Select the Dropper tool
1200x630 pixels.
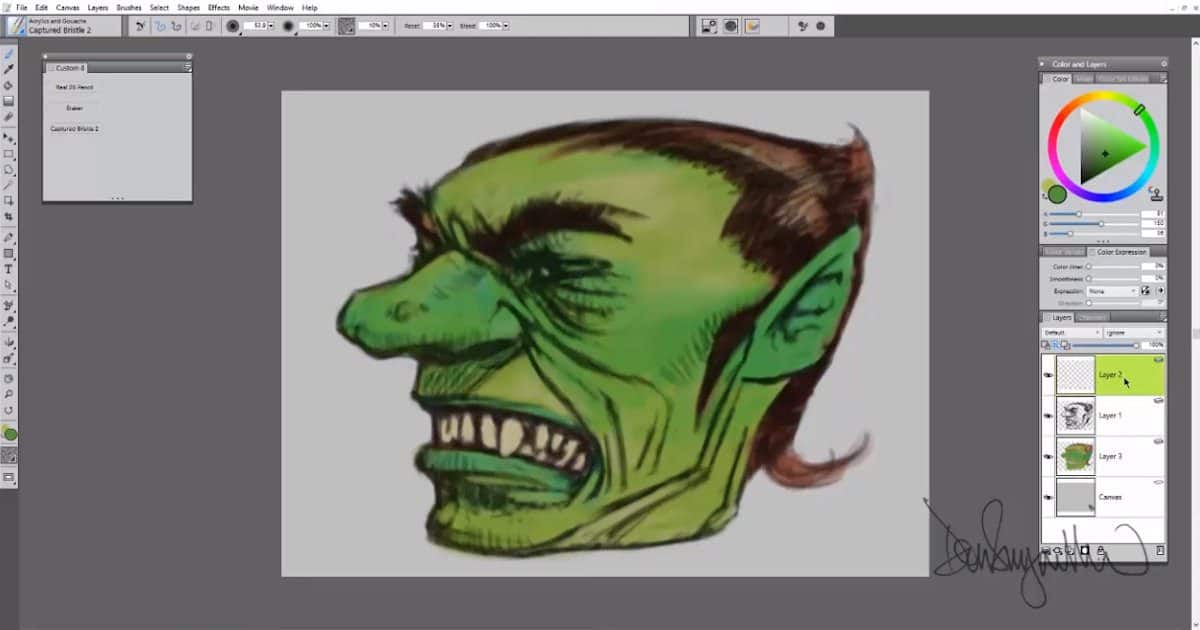(8, 69)
